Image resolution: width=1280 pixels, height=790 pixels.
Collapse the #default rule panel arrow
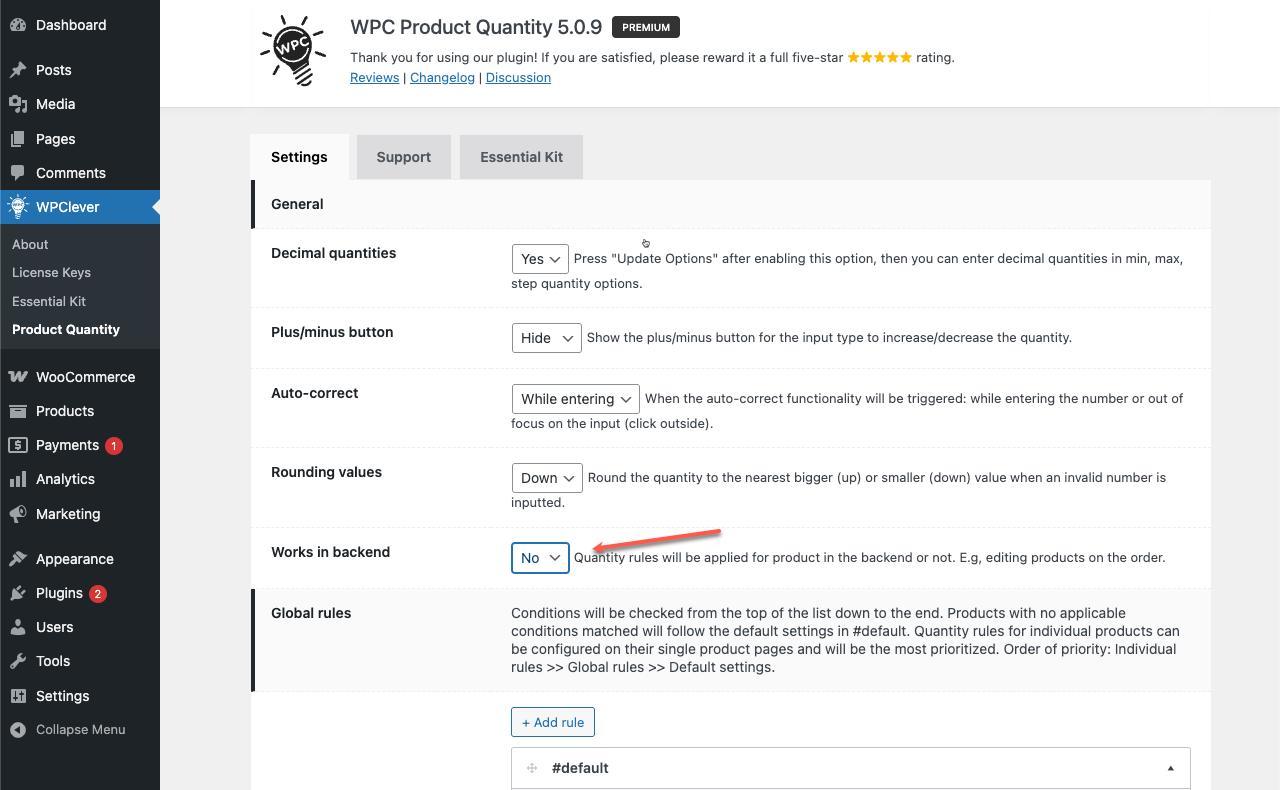tap(1170, 768)
